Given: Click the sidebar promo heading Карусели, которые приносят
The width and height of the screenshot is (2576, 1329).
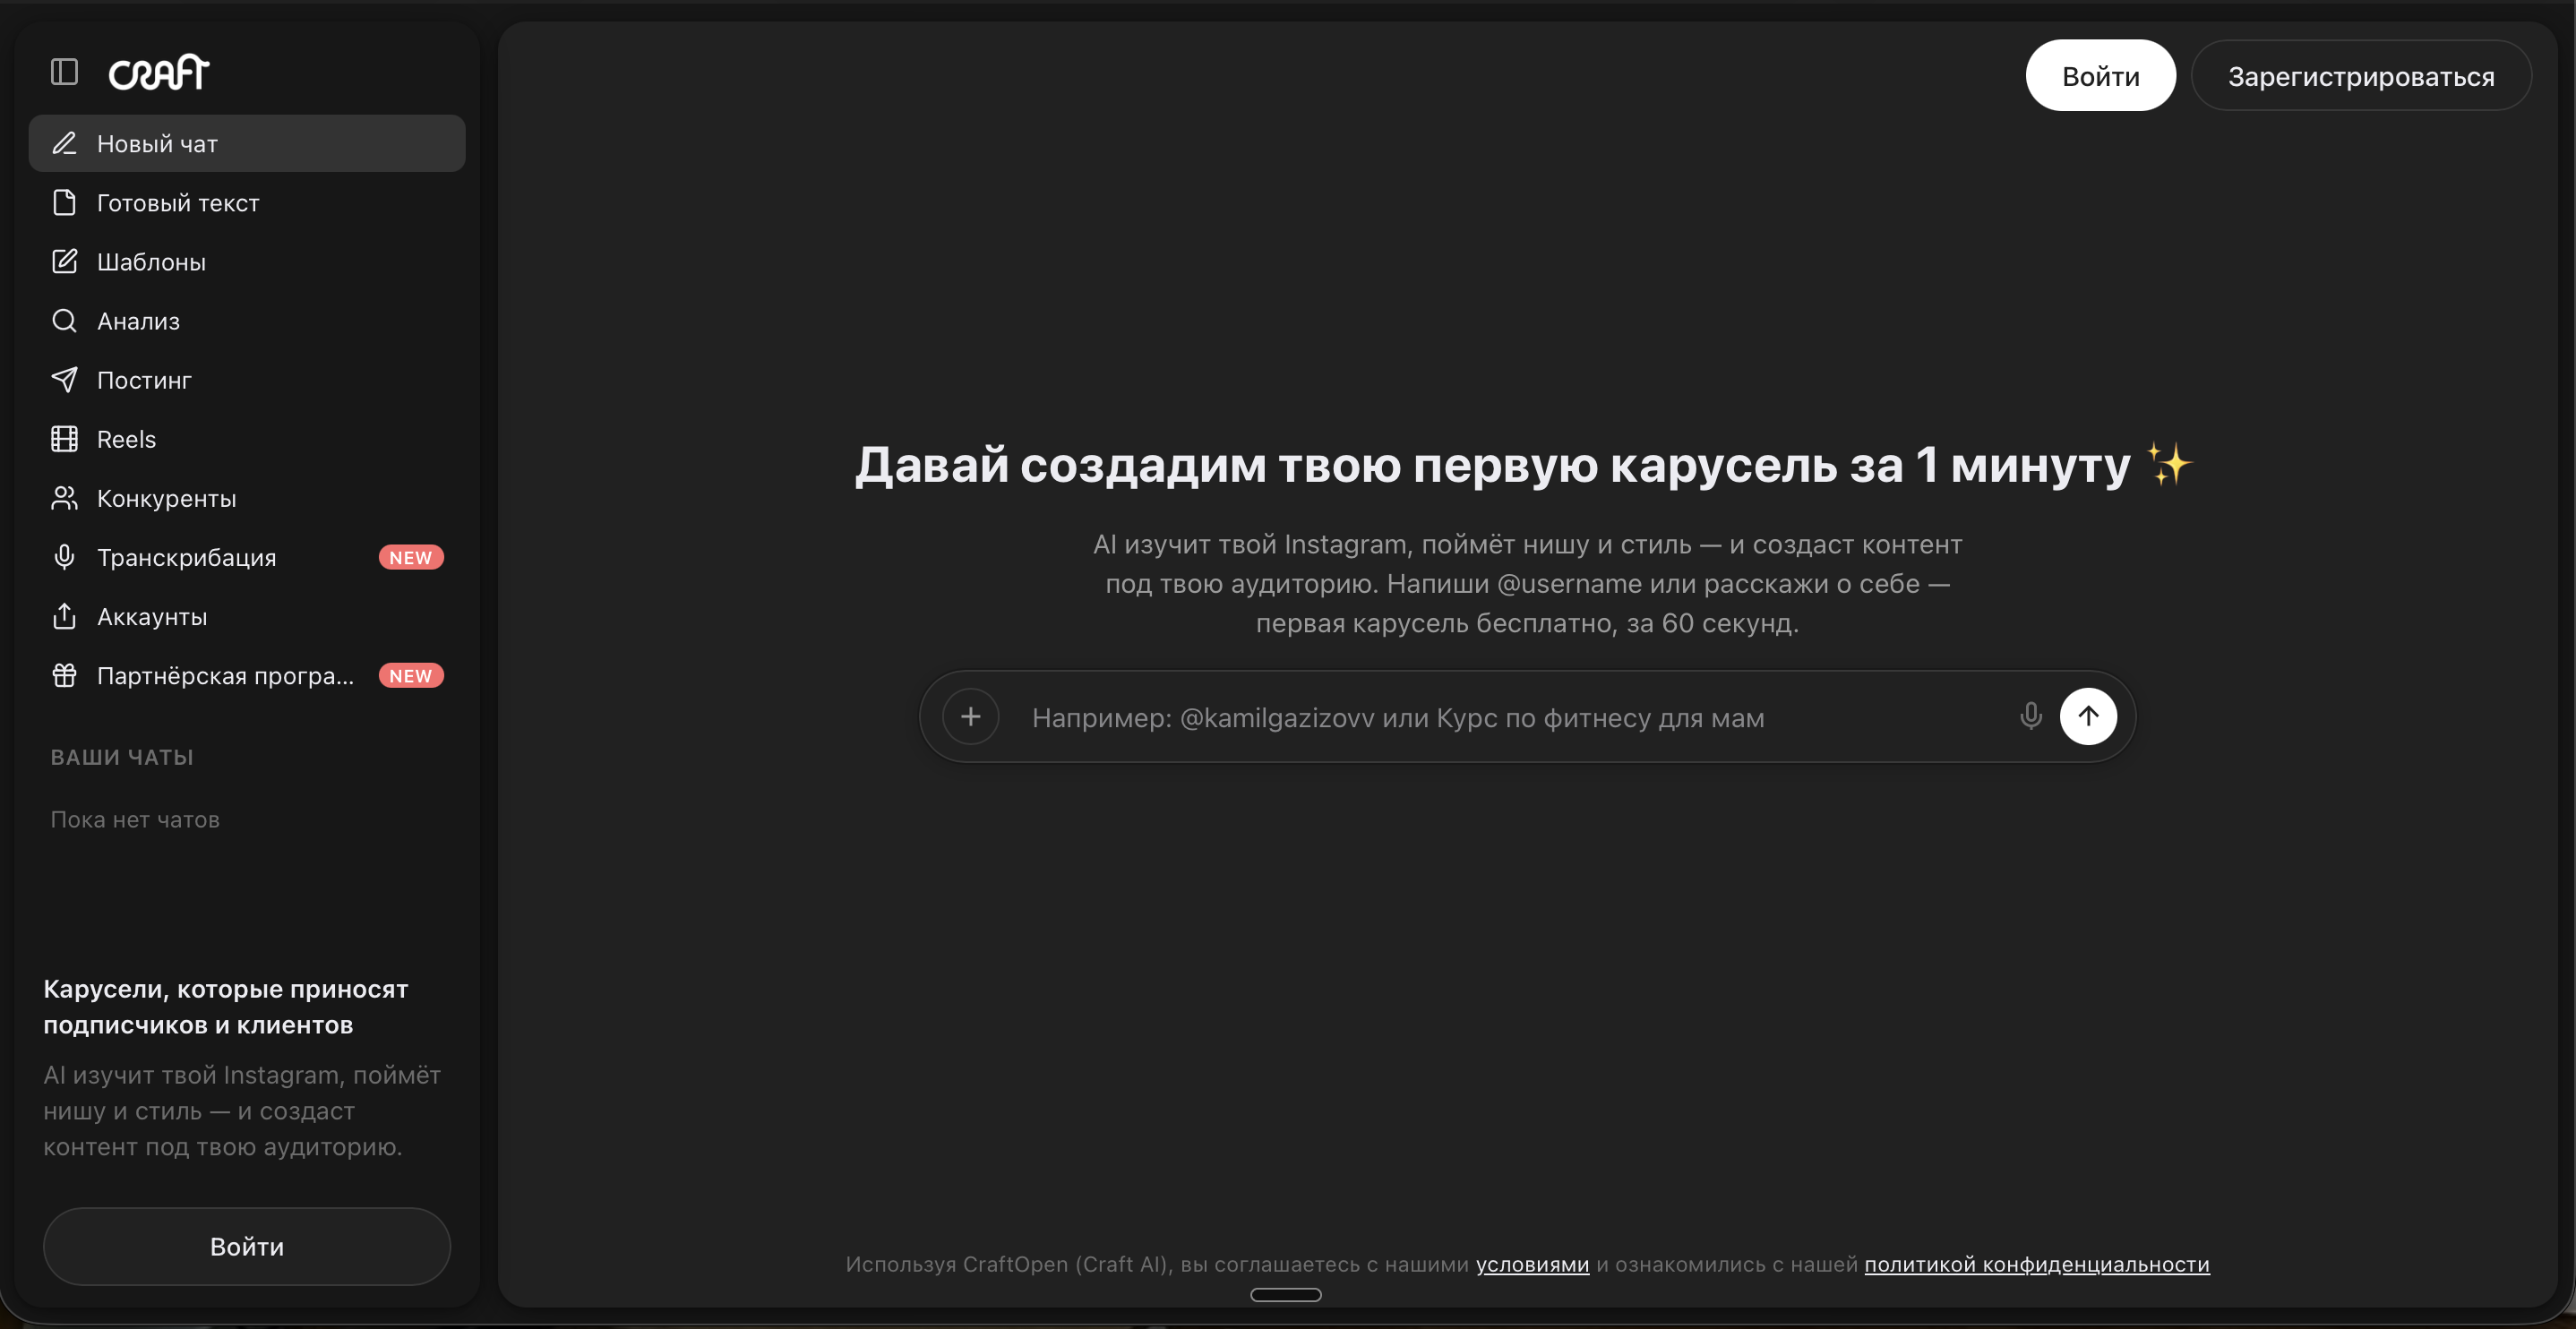Looking at the screenshot, I should [226, 1007].
